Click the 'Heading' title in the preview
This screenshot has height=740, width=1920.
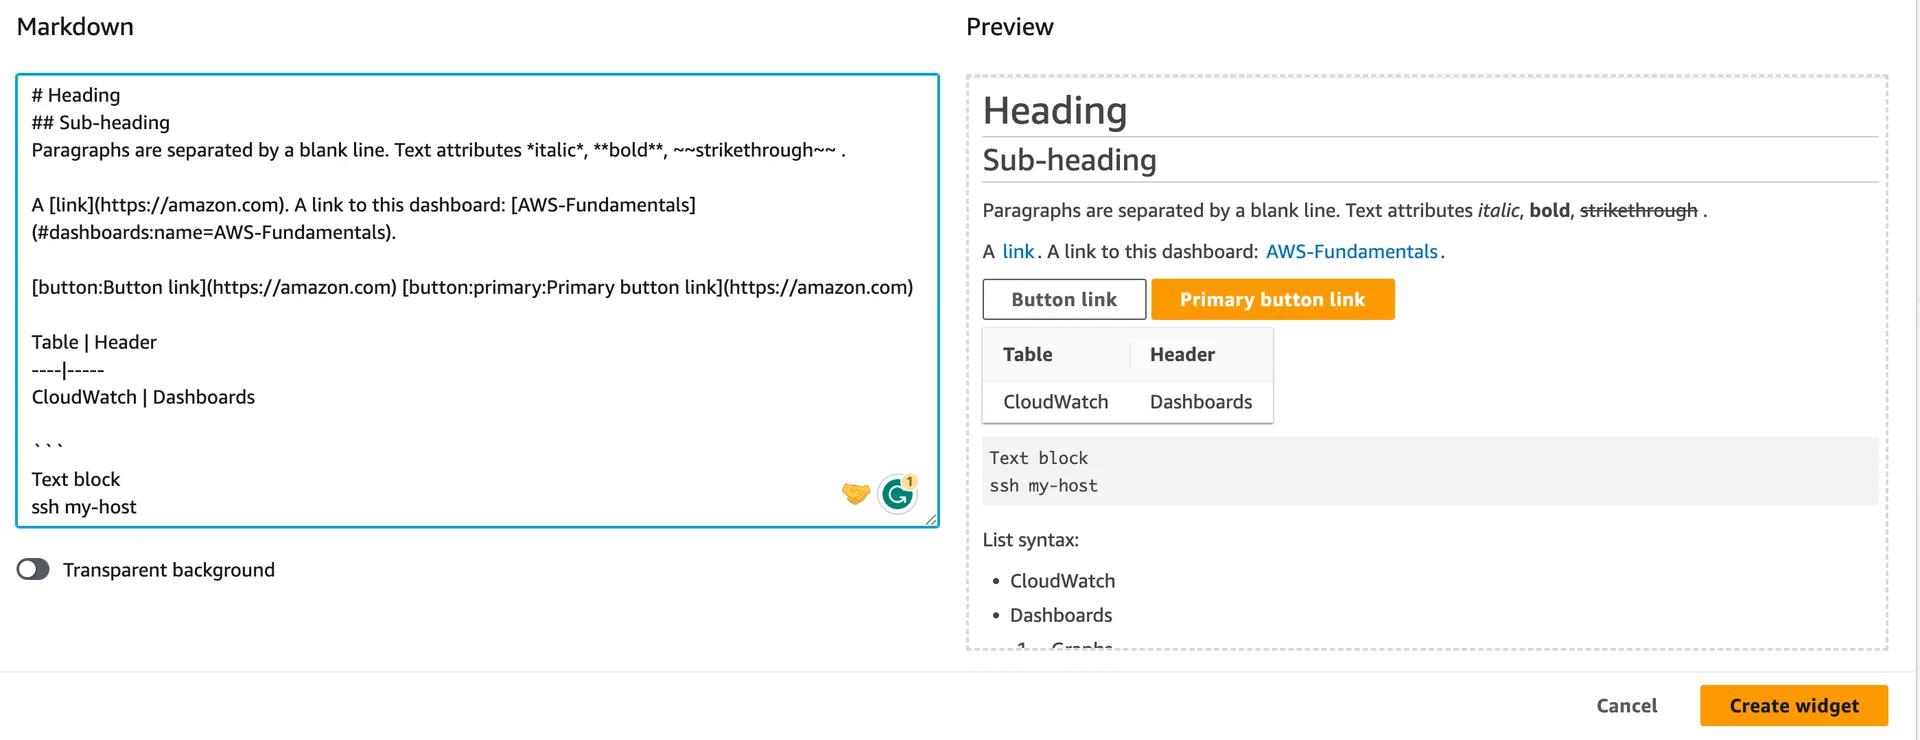(1055, 110)
